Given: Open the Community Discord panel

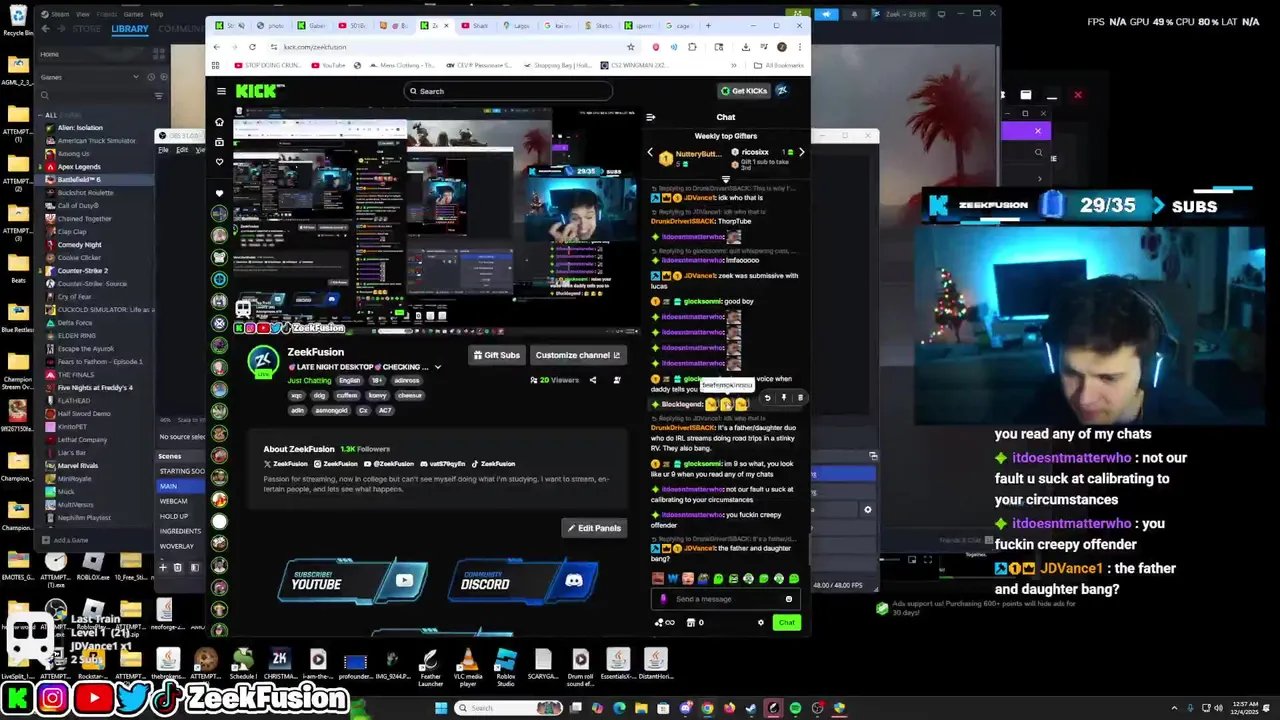Looking at the screenshot, I should point(522,582).
